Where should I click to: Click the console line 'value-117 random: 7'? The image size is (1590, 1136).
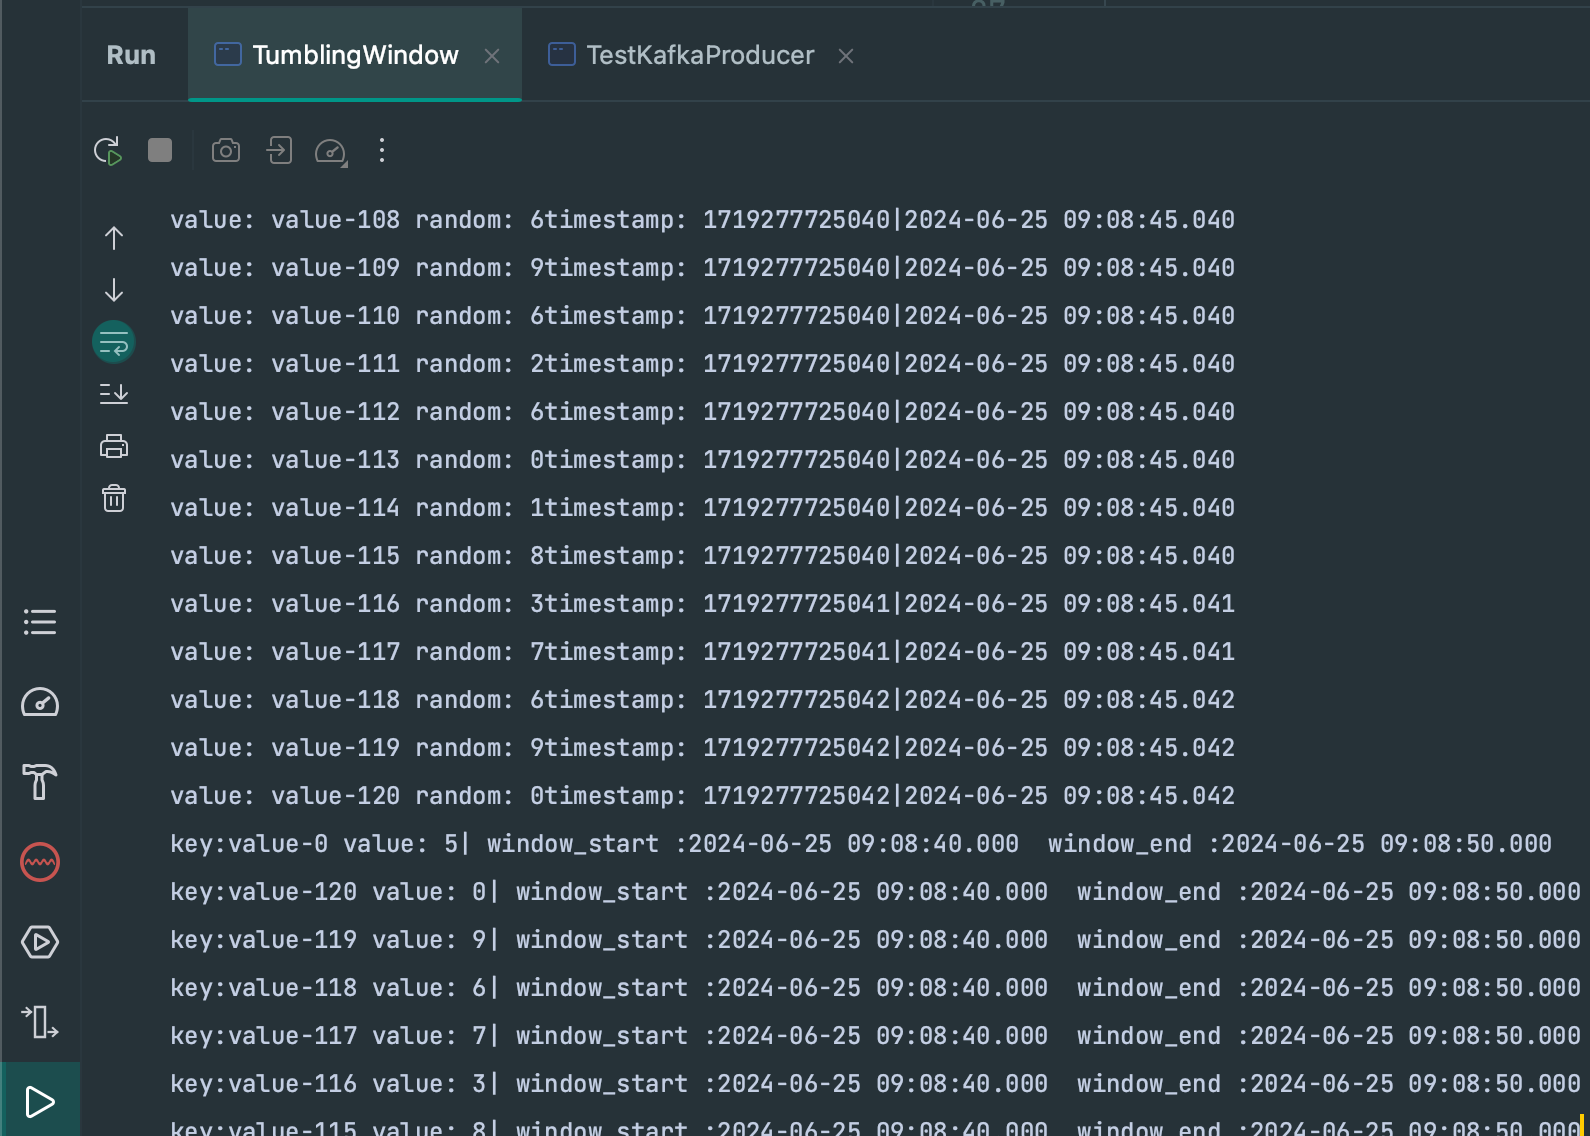(x=702, y=651)
